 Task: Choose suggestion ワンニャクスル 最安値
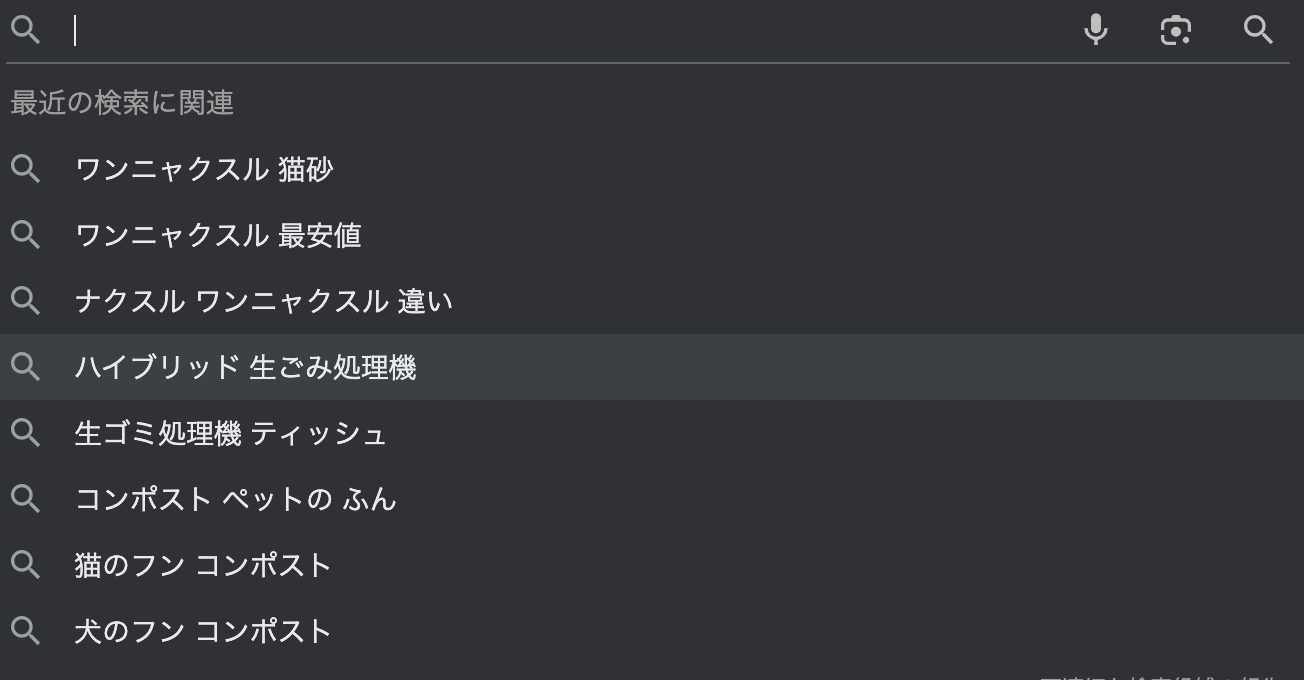[218, 235]
